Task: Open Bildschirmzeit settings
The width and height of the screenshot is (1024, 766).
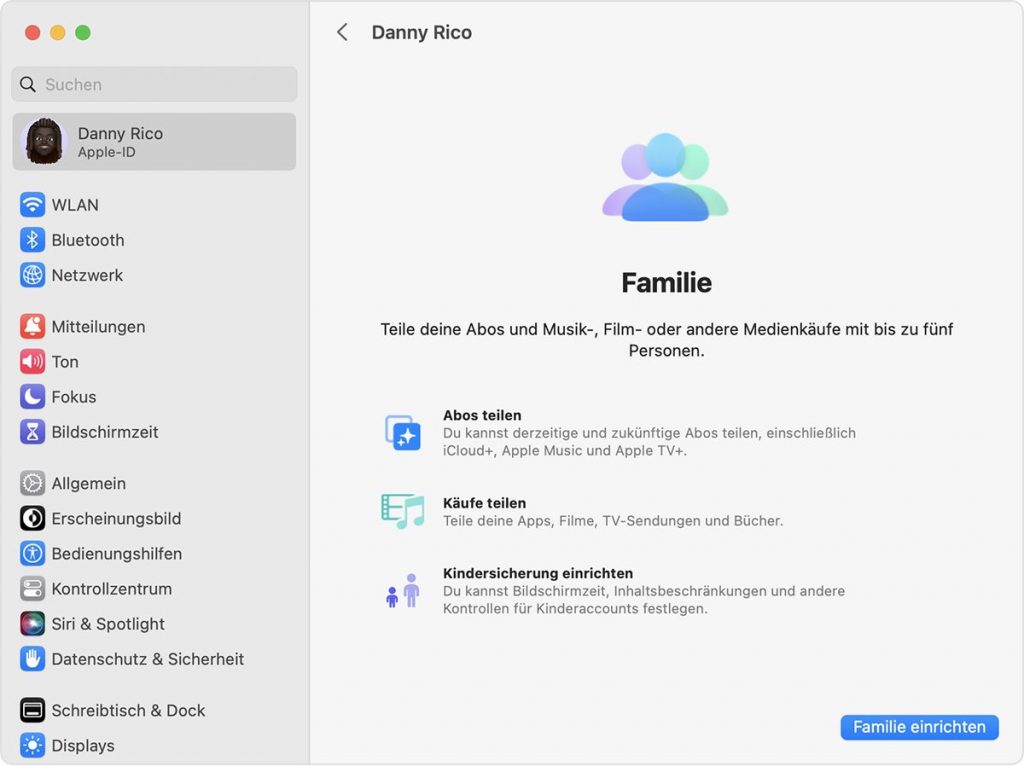Action: (x=105, y=431)
